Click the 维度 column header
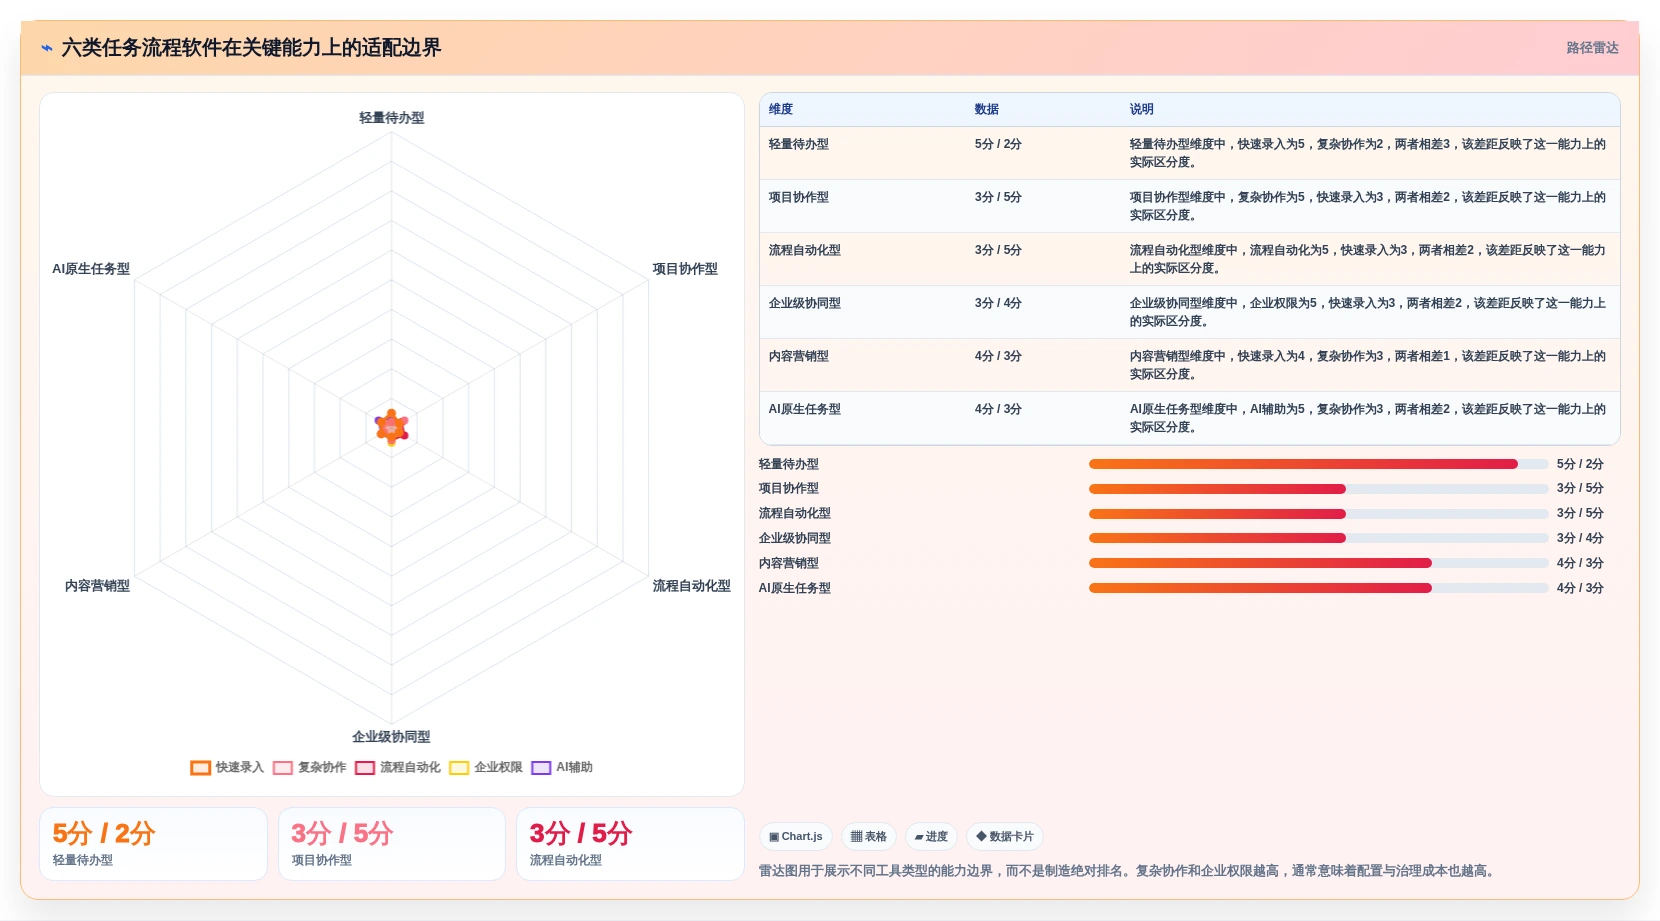 pos(781,109)
